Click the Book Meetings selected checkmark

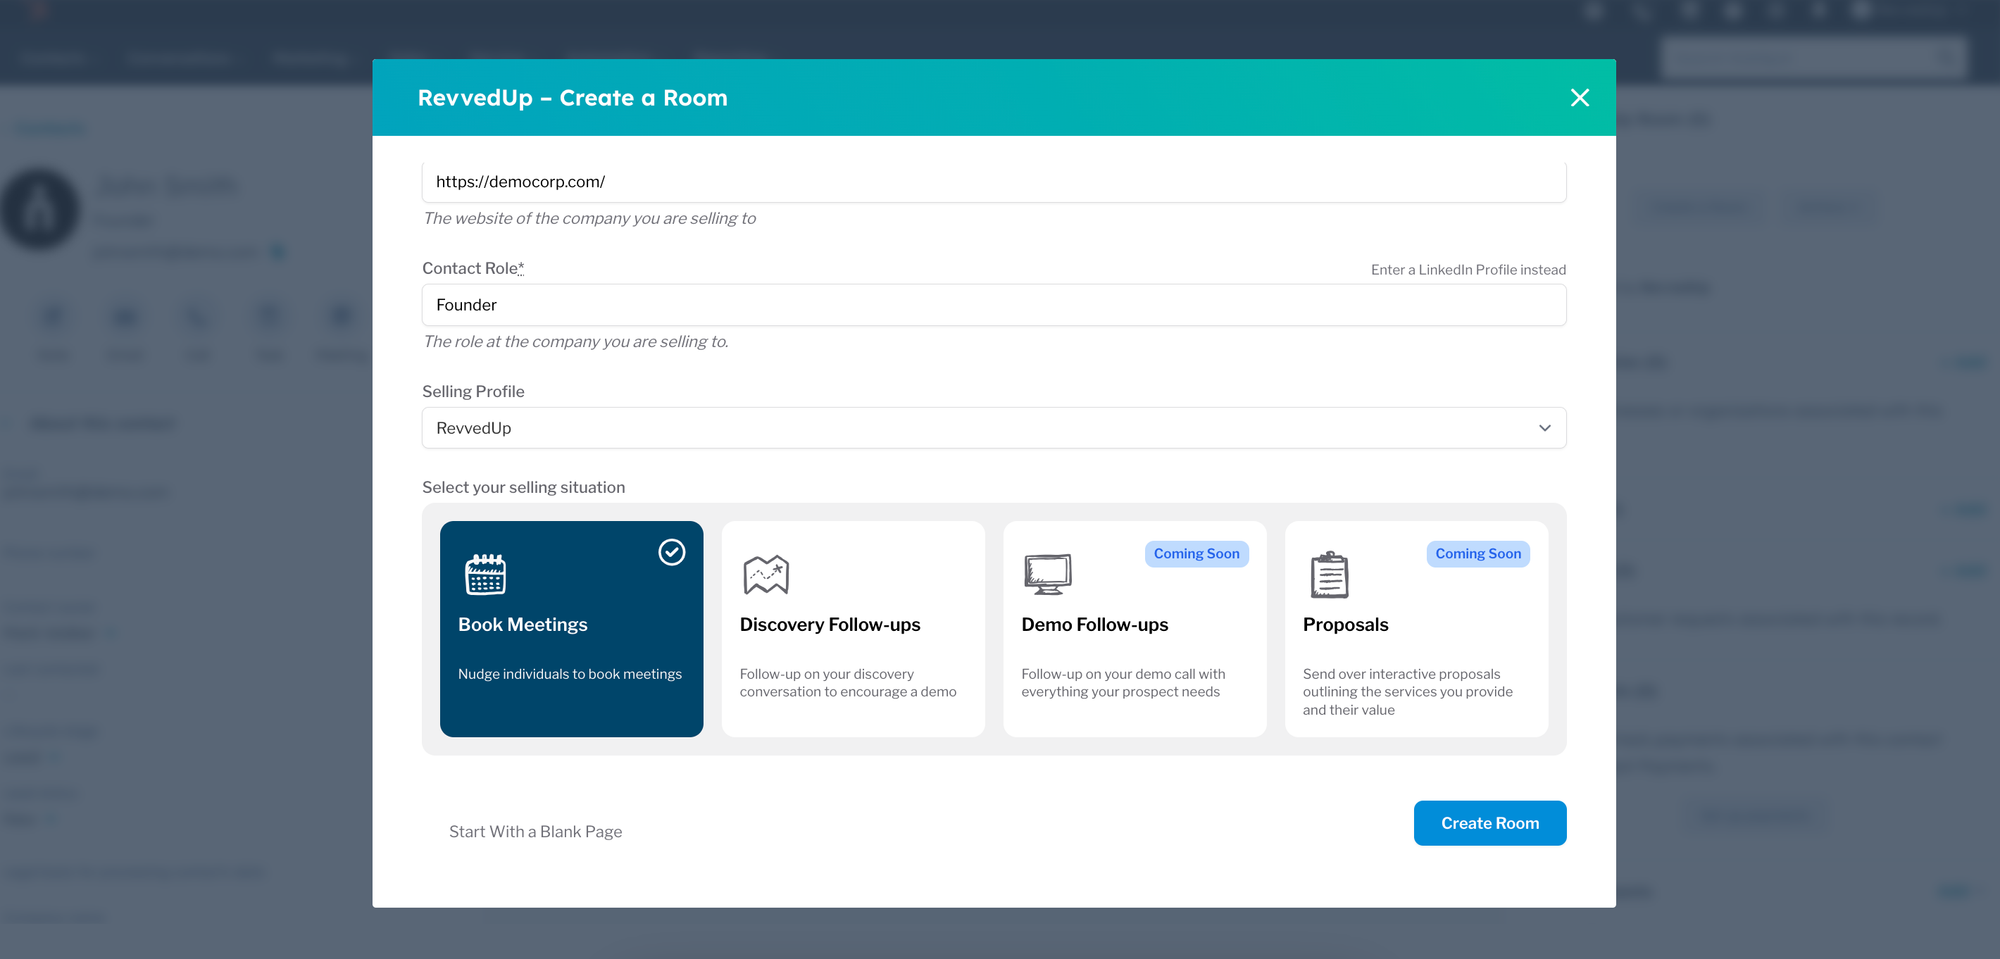(672, 552)
